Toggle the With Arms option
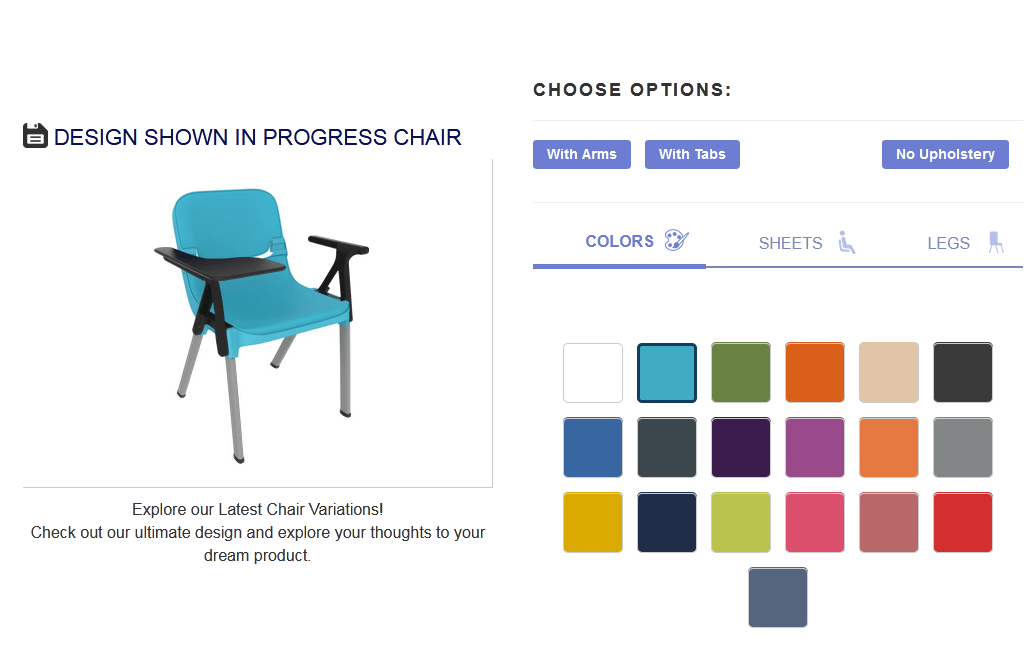Screen dimensions: 1034x656 click(x=581, y=154)
